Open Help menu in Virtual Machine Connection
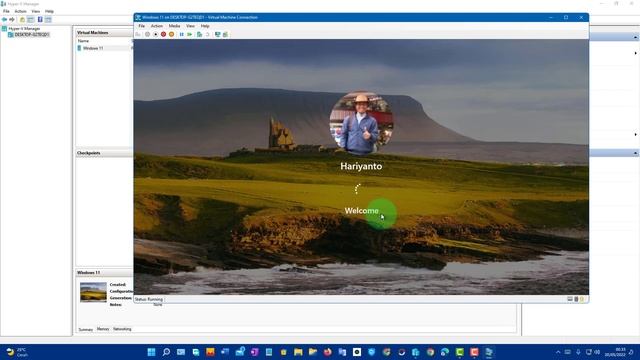Image resolution: width=640 pixels, height=360 pixels. [205, 26]
